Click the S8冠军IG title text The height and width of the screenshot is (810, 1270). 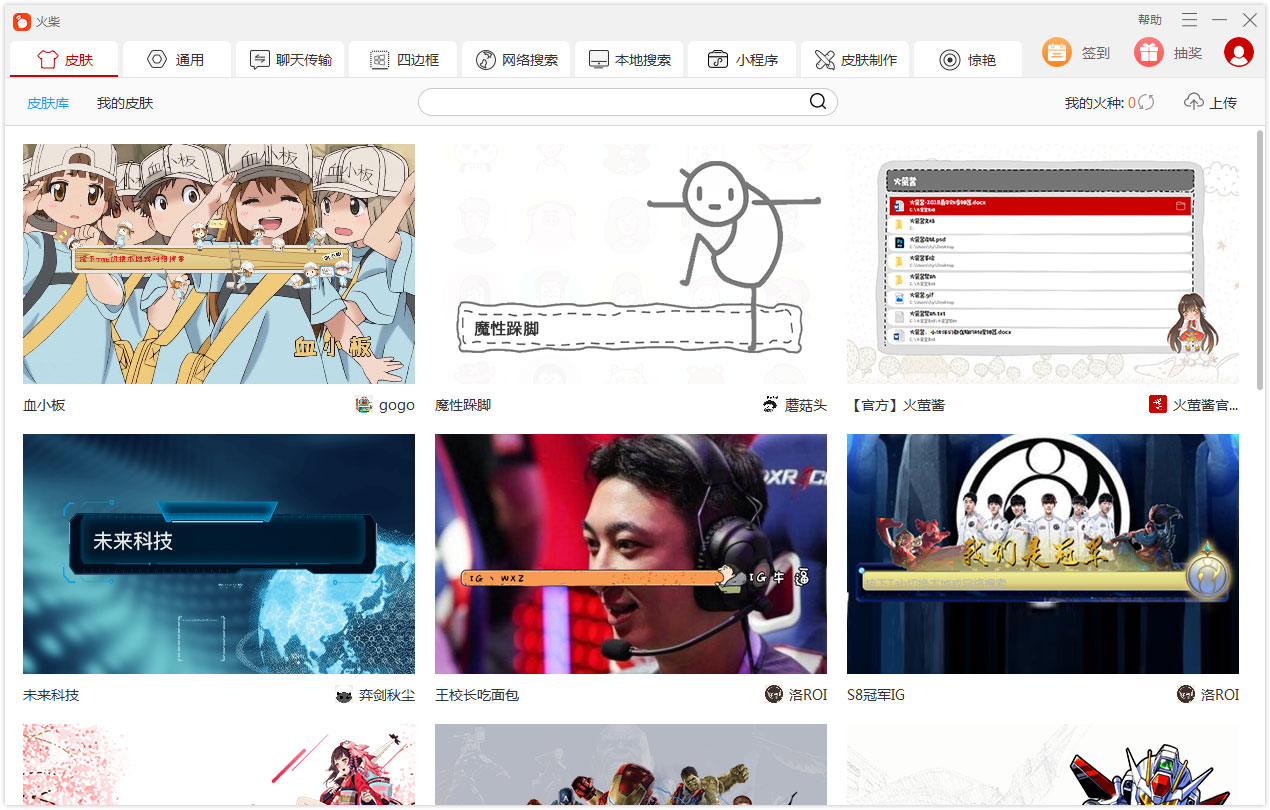pyautogui.click(x=876, y=696)
